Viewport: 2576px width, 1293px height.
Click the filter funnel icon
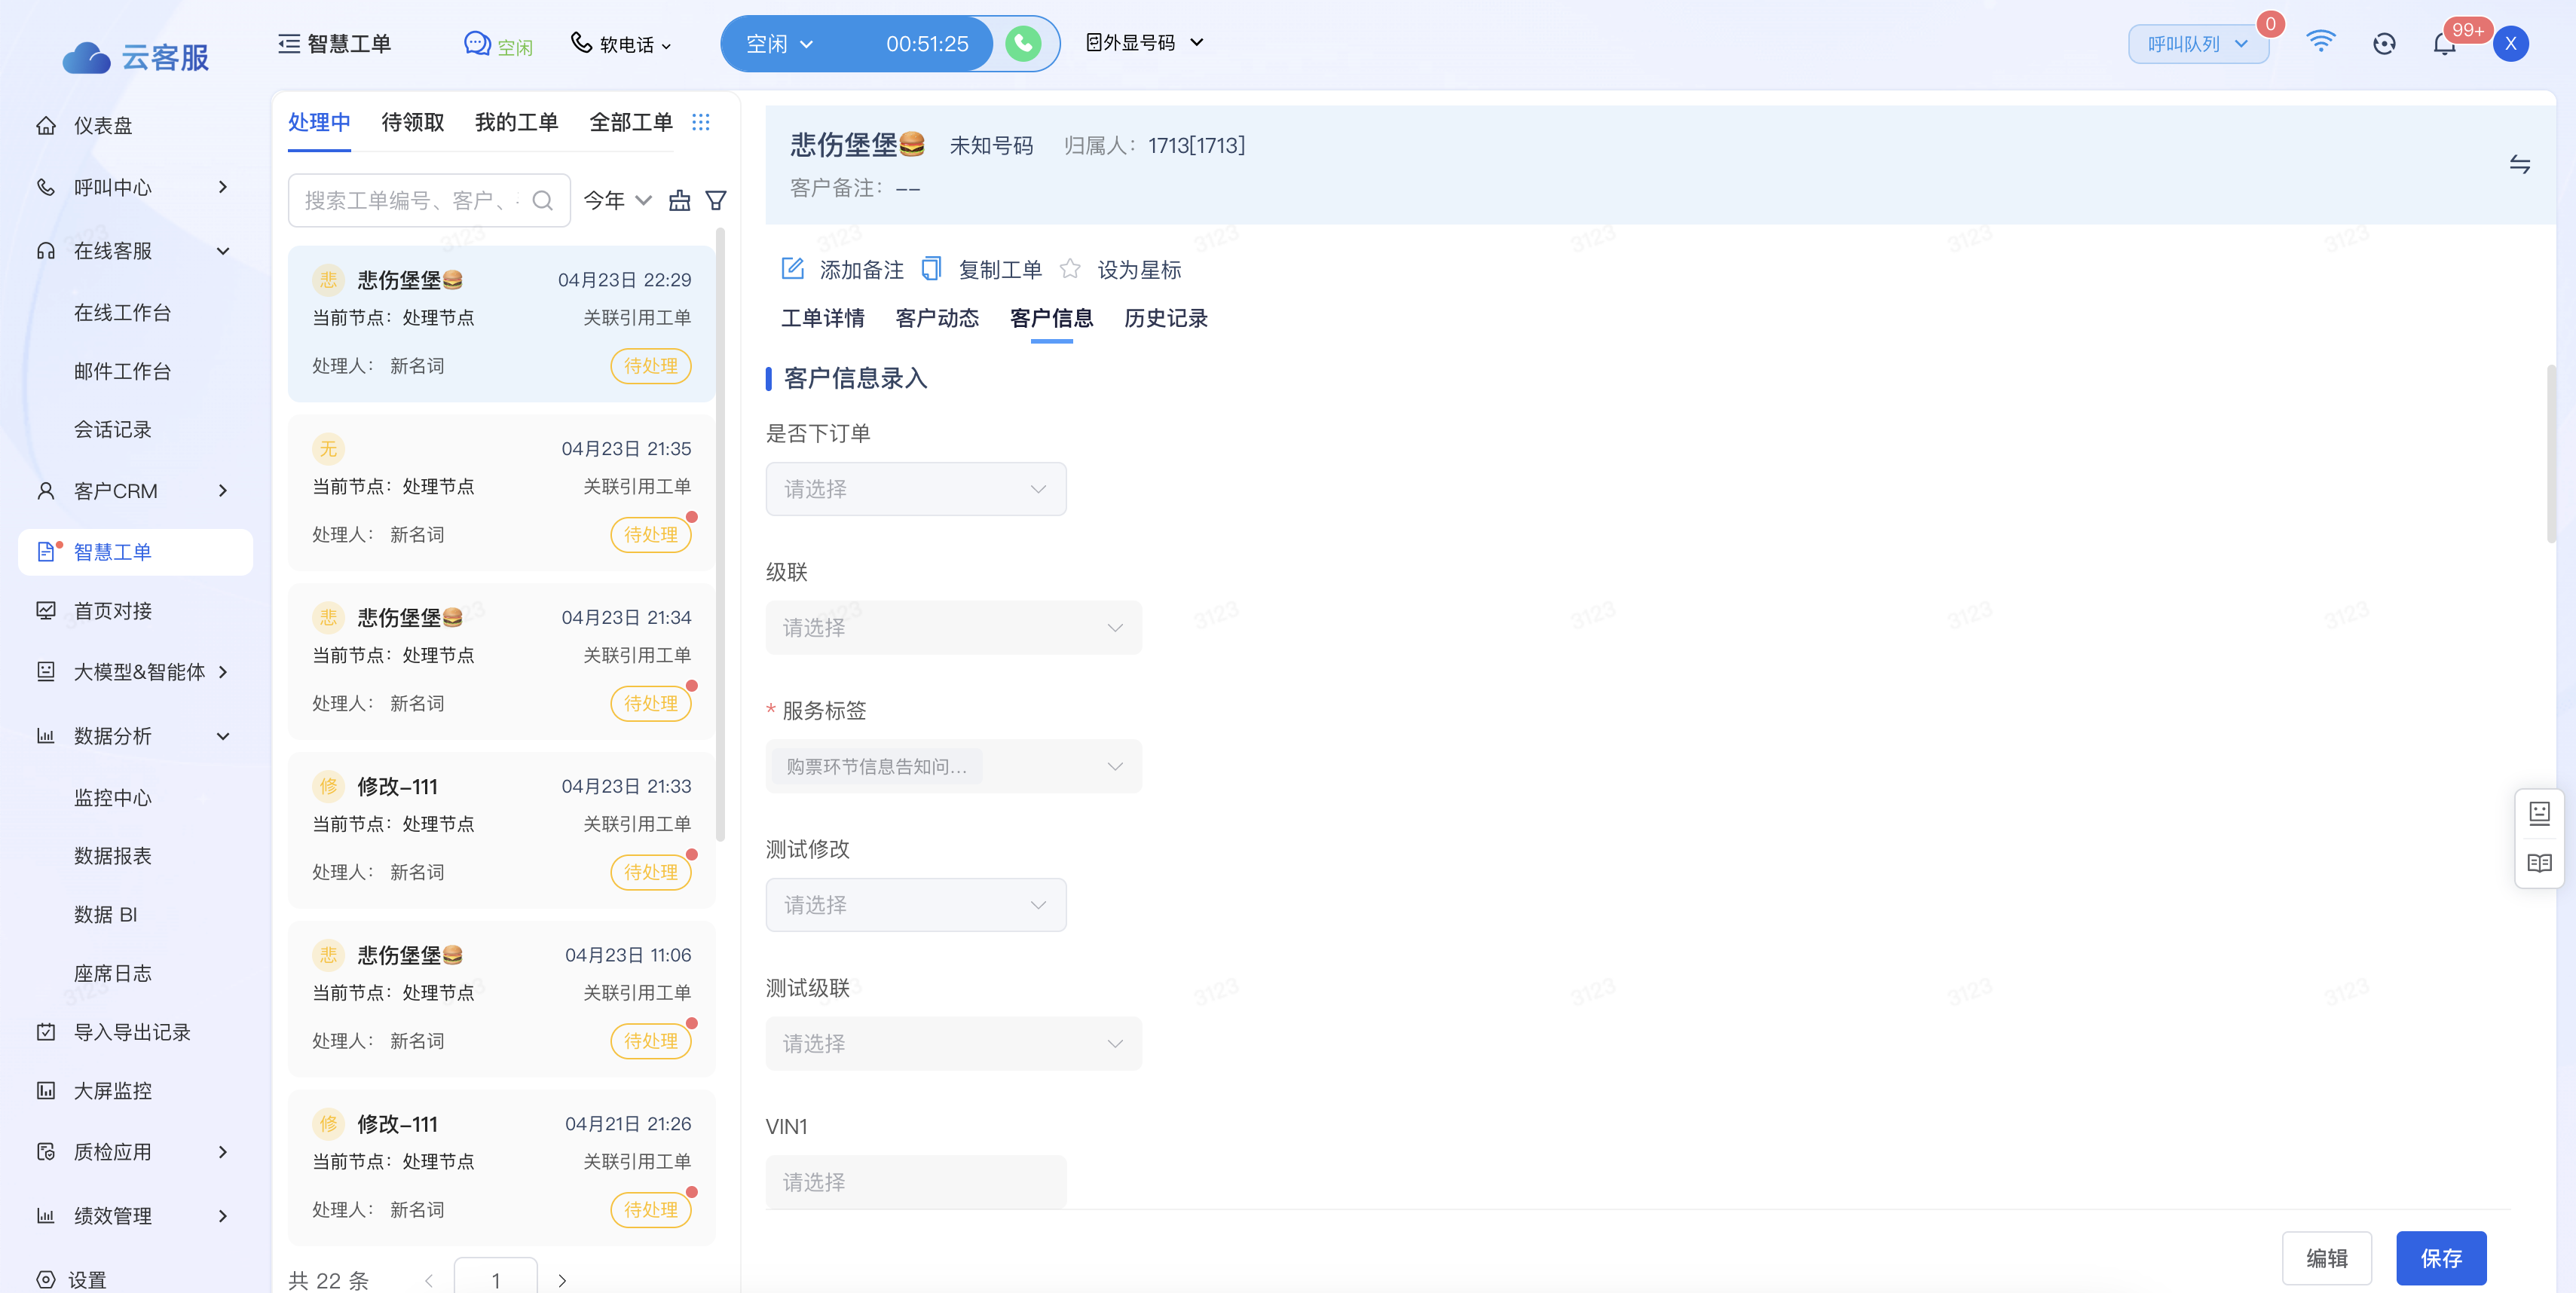click(716, 201)
